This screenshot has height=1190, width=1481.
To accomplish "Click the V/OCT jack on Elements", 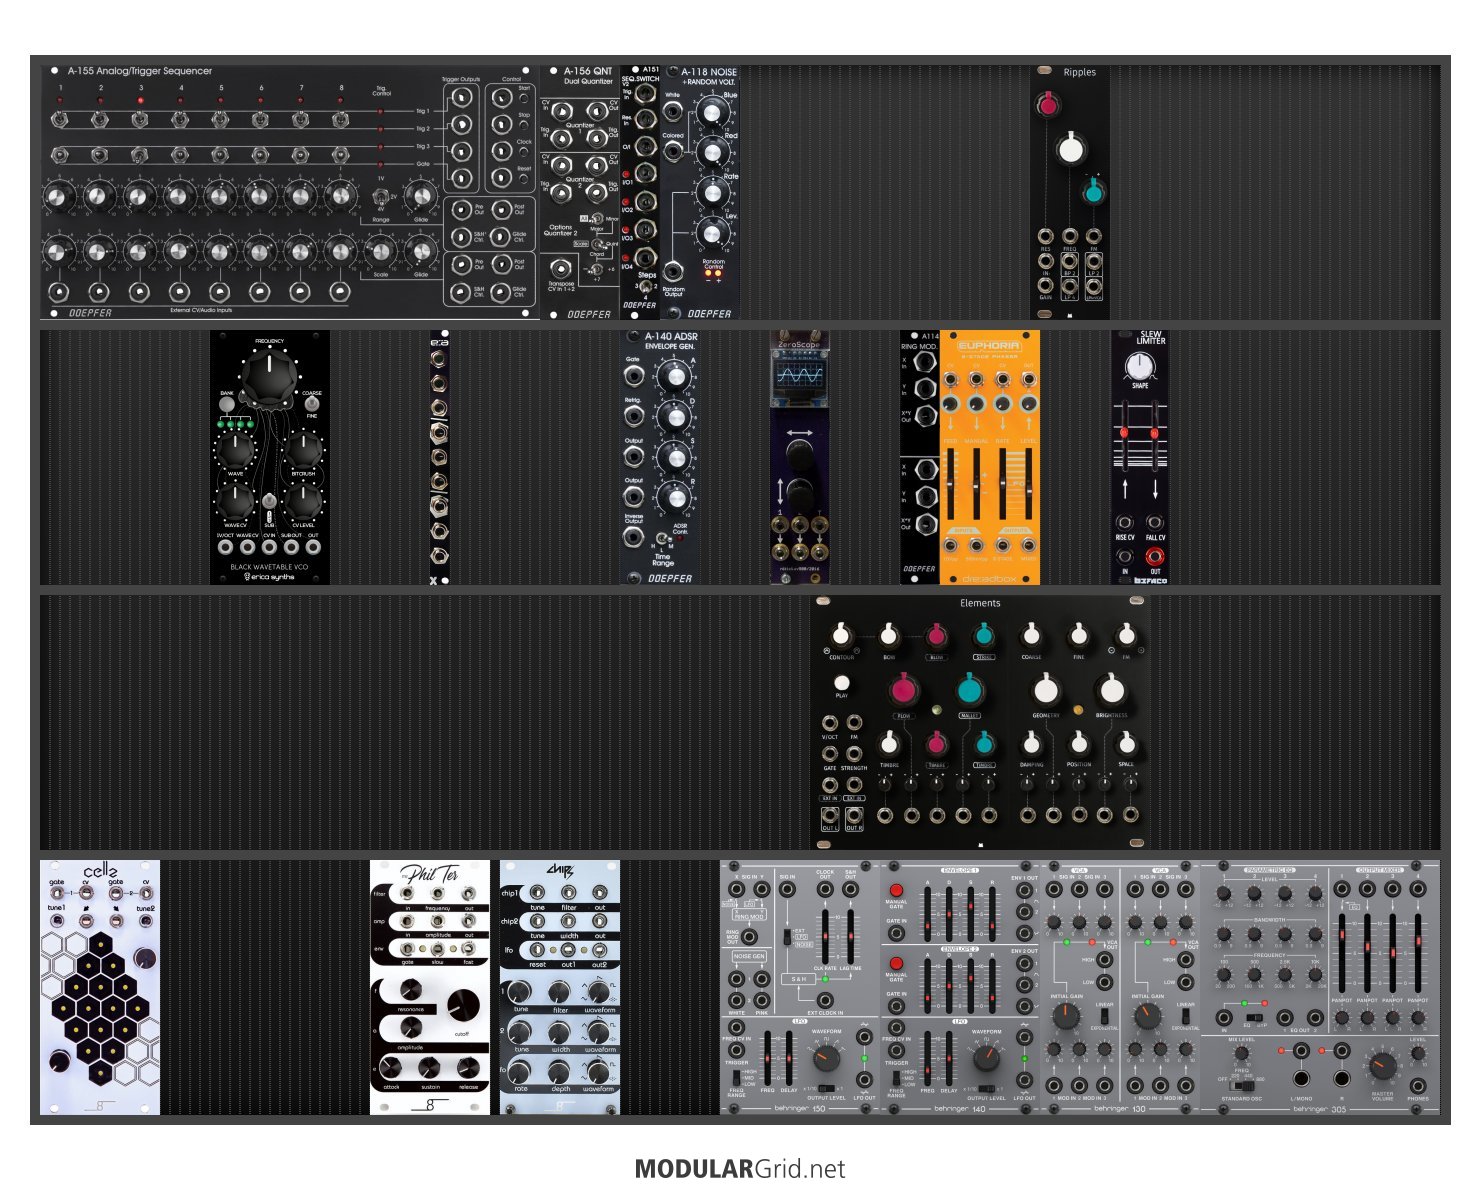I will coord(830,722).
